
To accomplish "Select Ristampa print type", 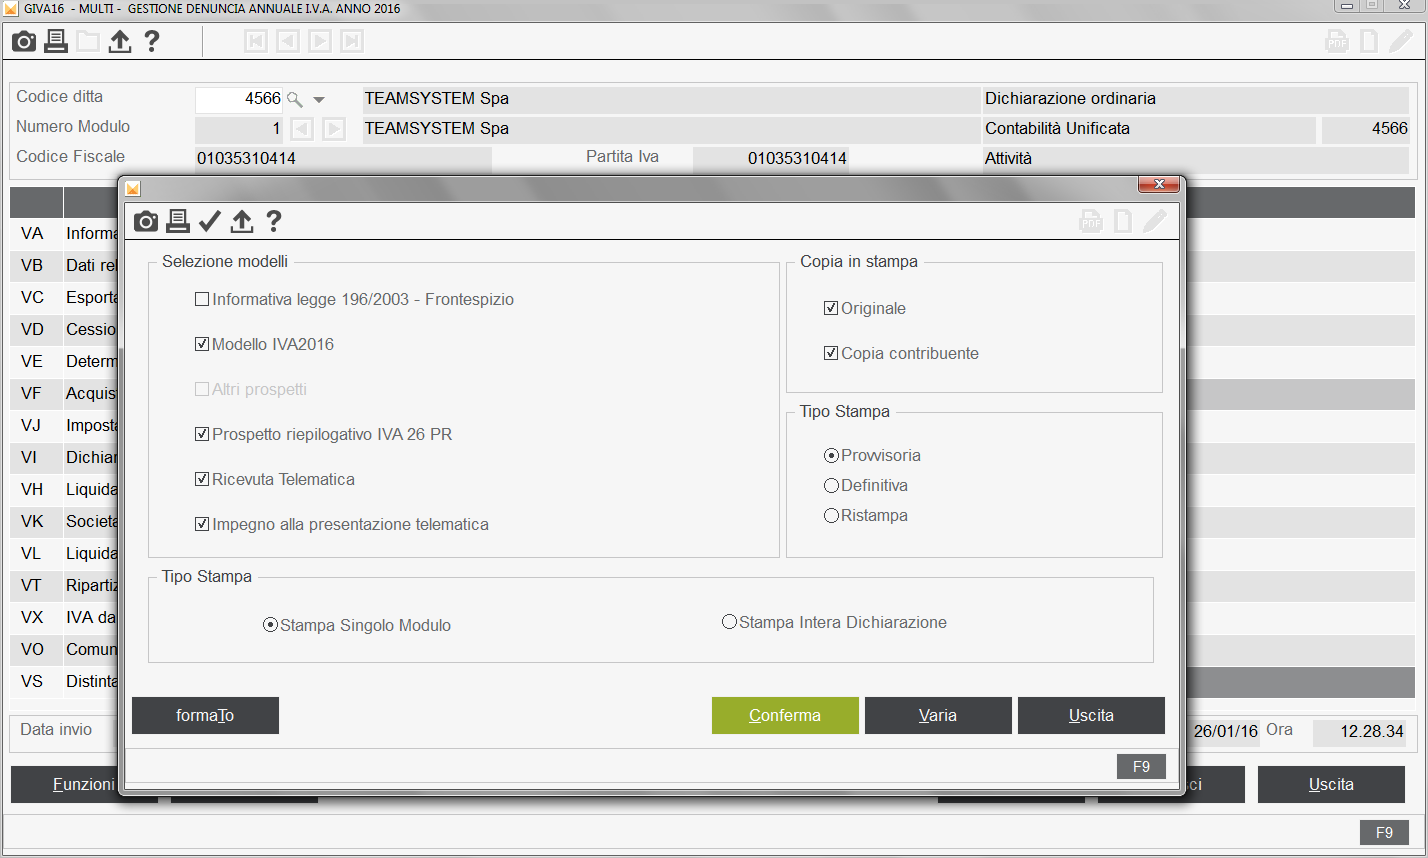I will tap(831, 515).
